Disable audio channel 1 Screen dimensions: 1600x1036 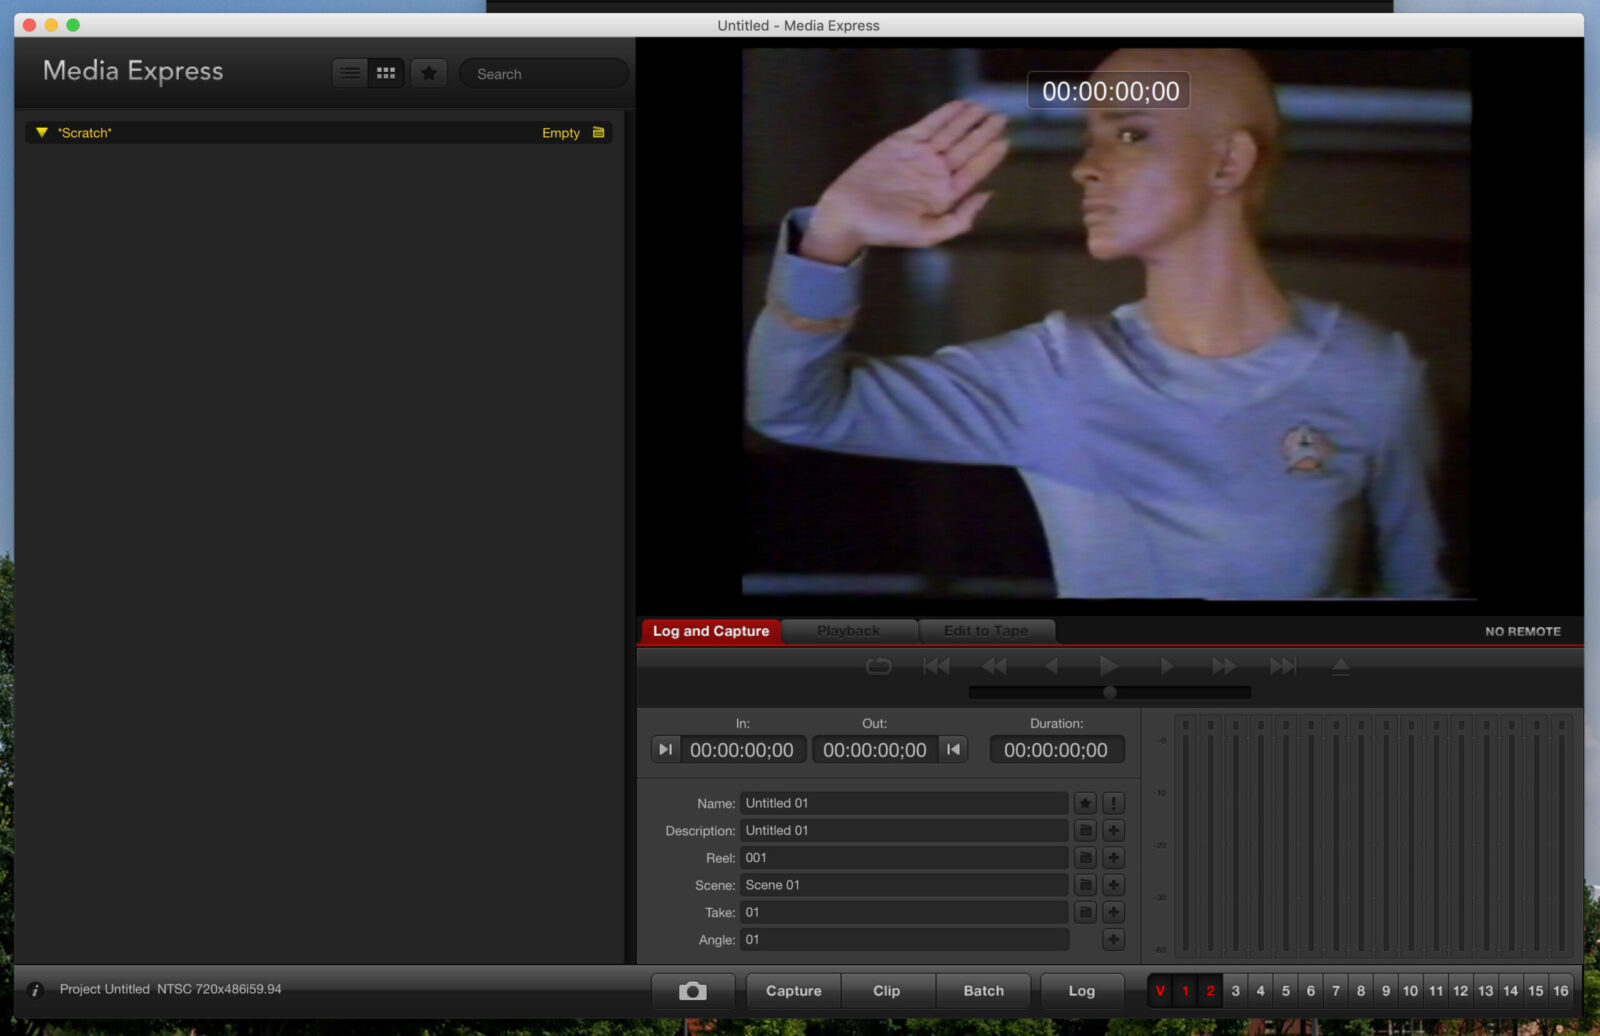click(1185, 991)
